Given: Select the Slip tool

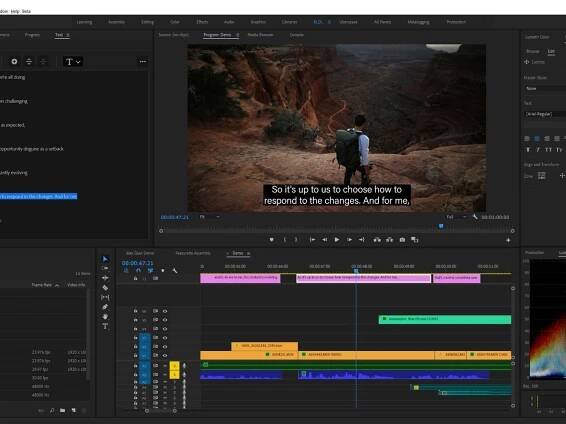Looking at the screenshot, I should click(x=105, y=297).
